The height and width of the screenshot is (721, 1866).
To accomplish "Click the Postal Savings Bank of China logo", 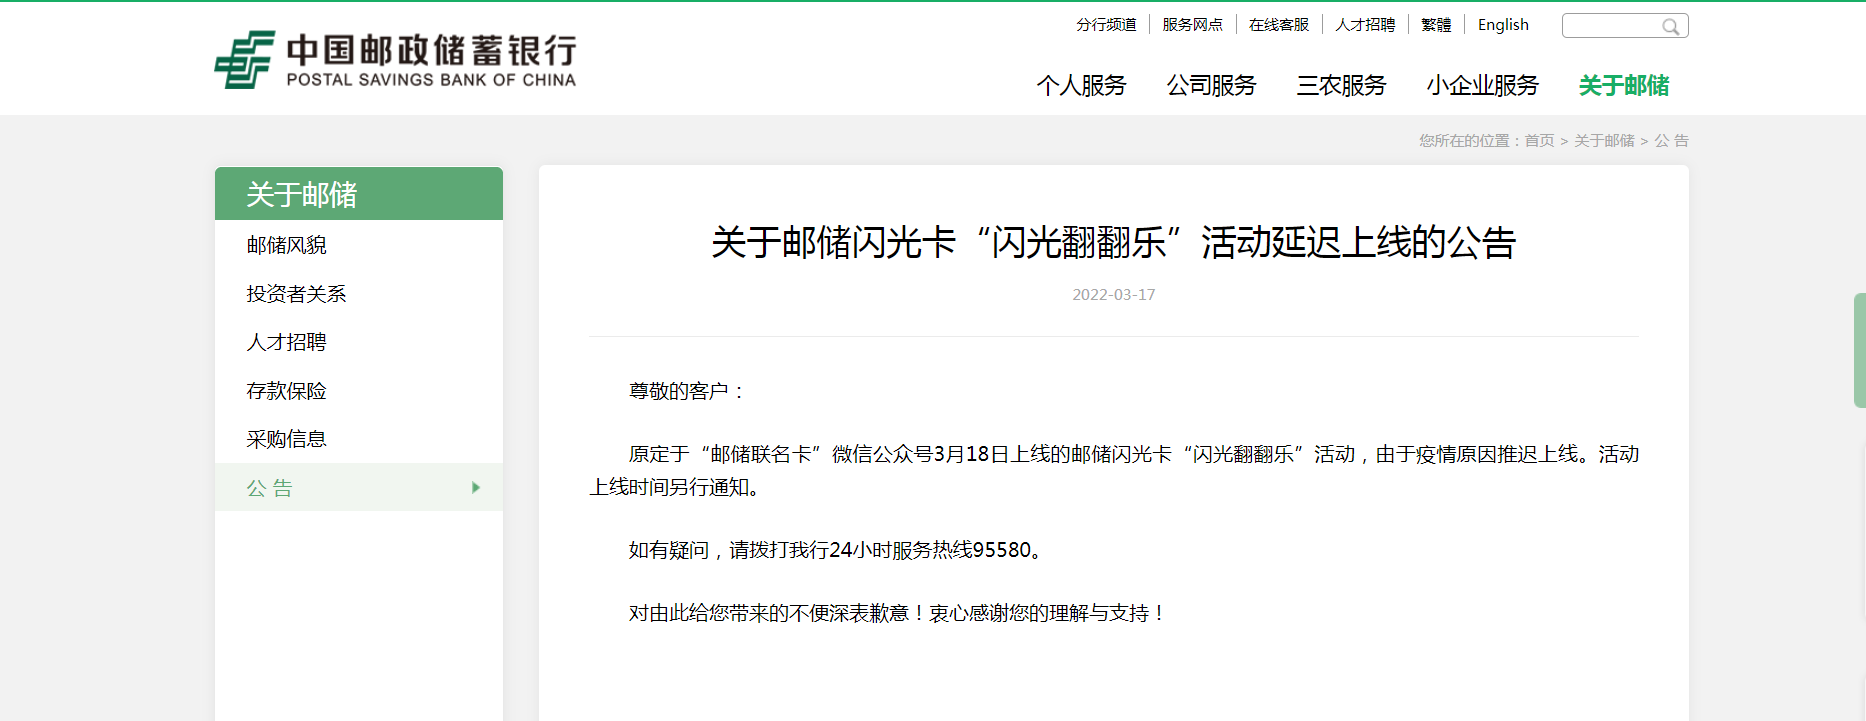I will click(395, 60).
